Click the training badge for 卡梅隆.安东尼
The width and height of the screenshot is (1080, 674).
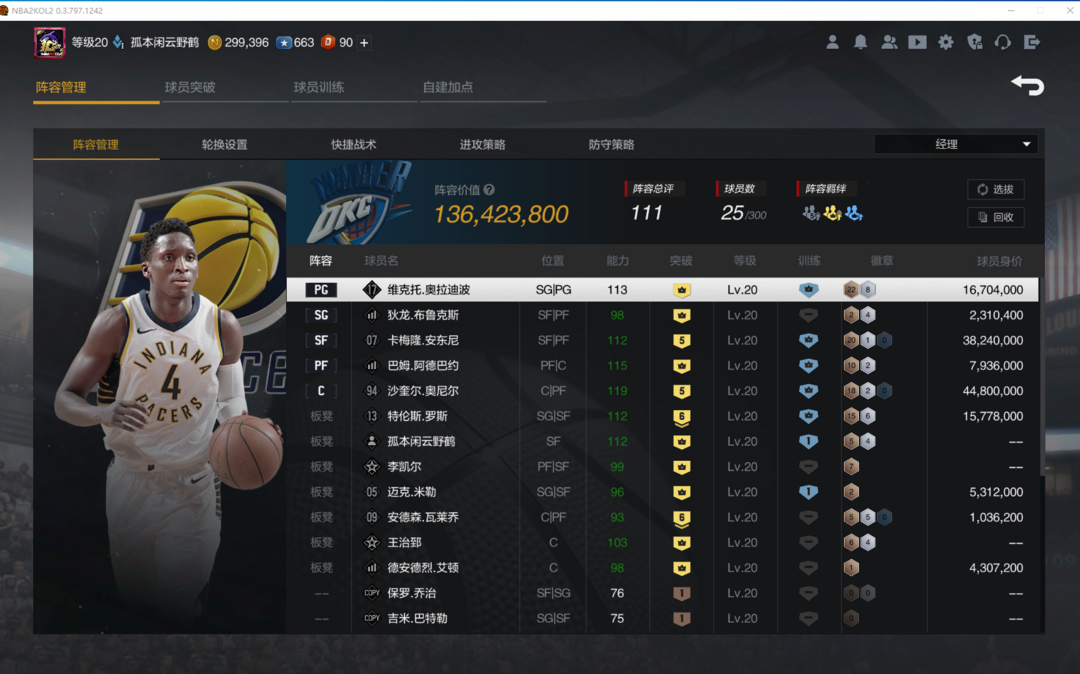click(809, 340)
